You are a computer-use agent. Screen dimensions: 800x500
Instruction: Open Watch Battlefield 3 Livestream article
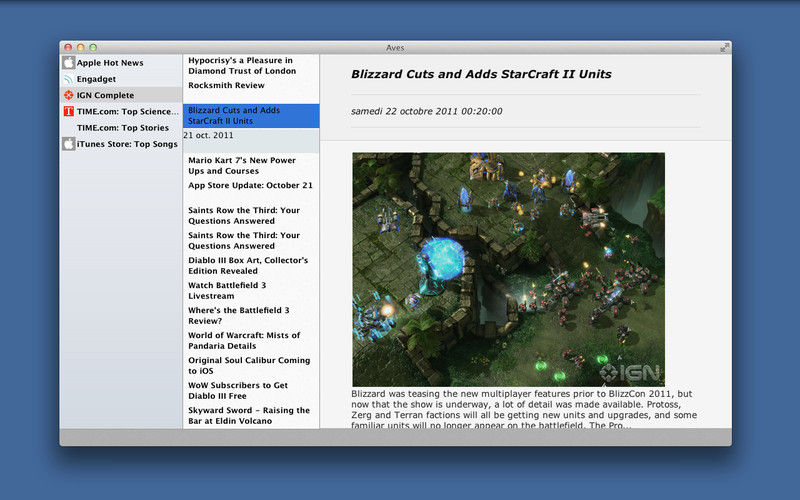pyautogui.click(x=251, y=291)
